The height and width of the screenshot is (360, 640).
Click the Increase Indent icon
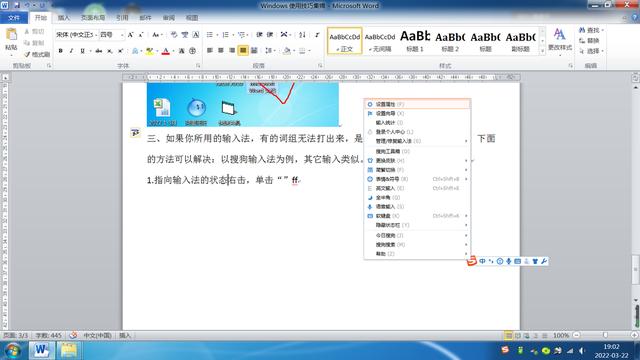click(x=269, y=35)
